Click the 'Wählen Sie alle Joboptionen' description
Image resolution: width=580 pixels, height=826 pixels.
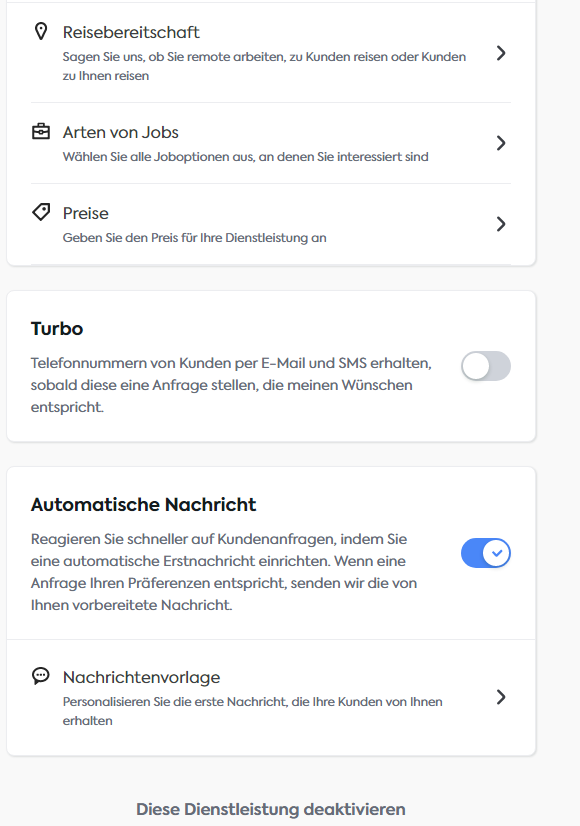point(245,156)
